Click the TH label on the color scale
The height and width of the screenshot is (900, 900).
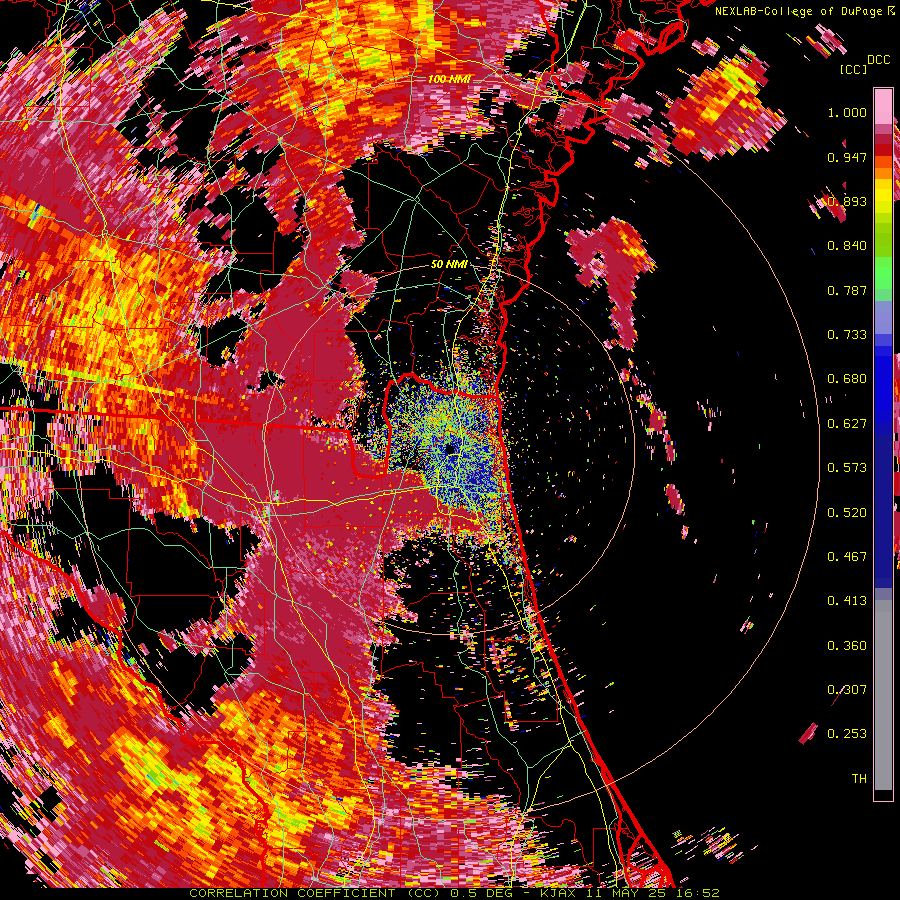[859, 779]
